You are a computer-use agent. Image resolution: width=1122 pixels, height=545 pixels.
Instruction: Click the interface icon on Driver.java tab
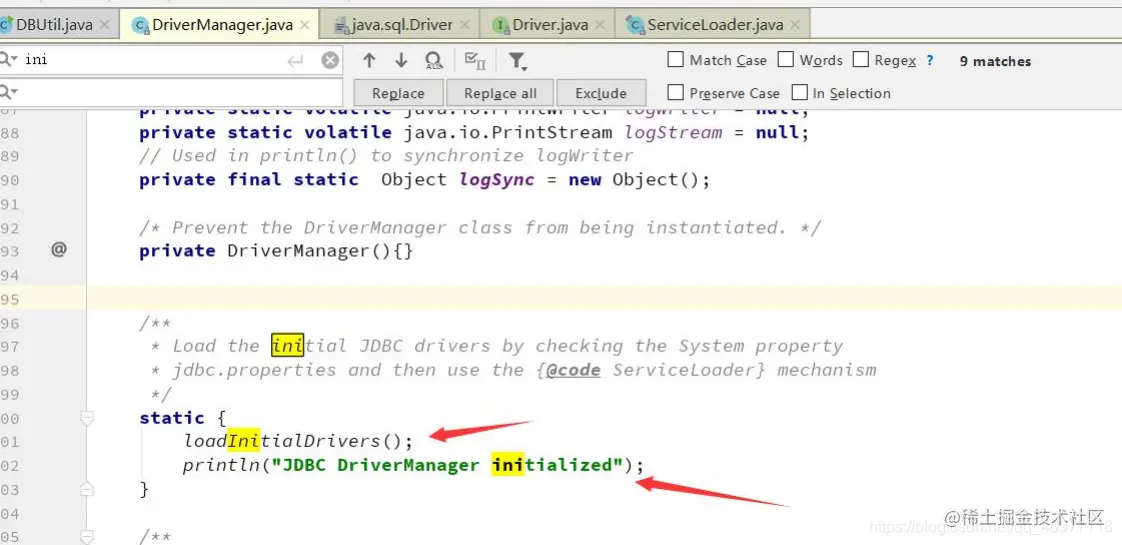click(x=502, y=26)
